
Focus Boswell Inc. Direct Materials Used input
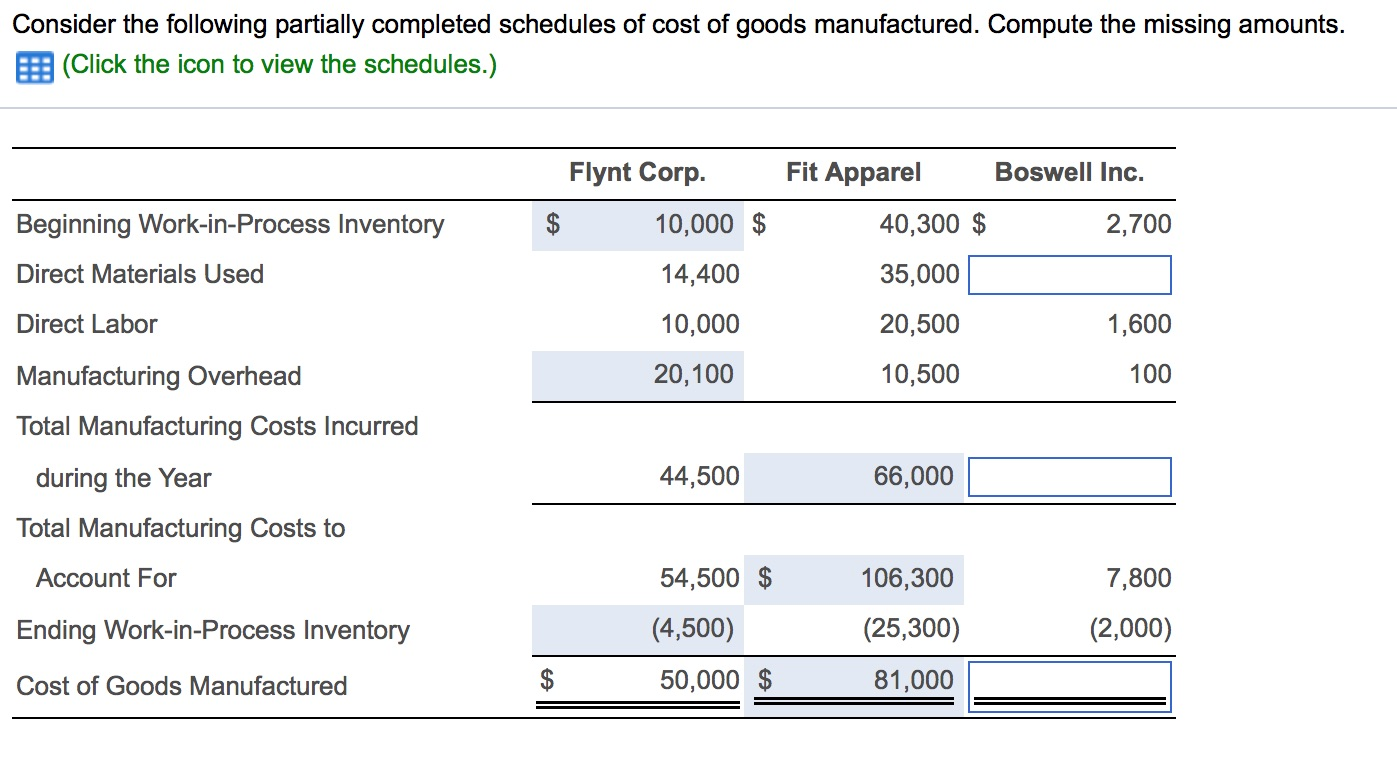pos(1070,275)
